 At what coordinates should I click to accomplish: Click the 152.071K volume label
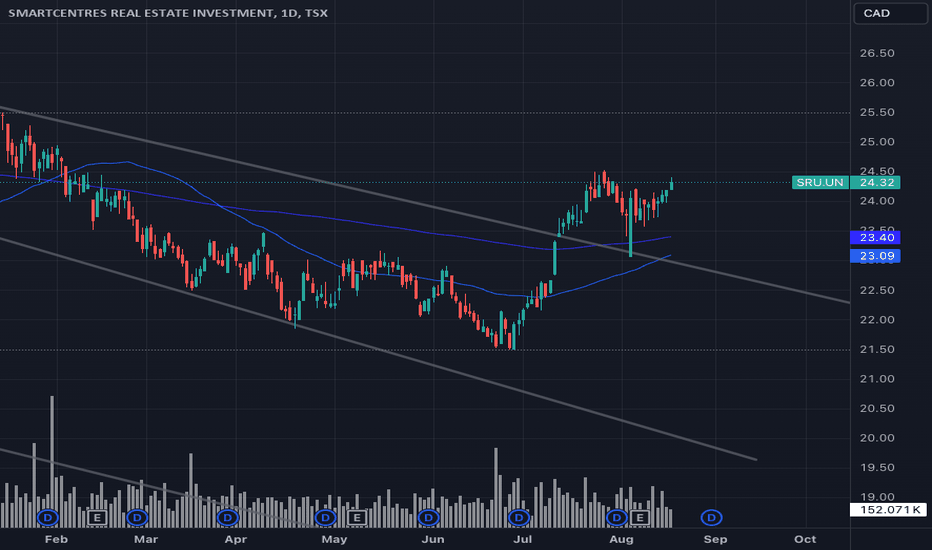(x=889, y=510)
